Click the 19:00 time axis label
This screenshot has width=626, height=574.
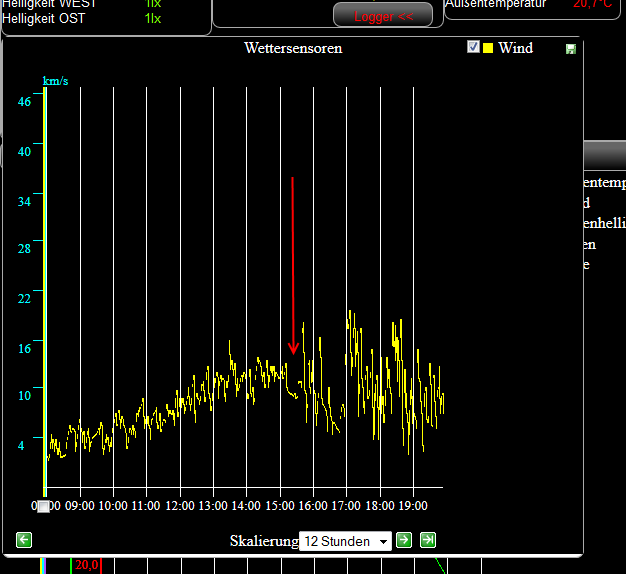click(412, 506)
